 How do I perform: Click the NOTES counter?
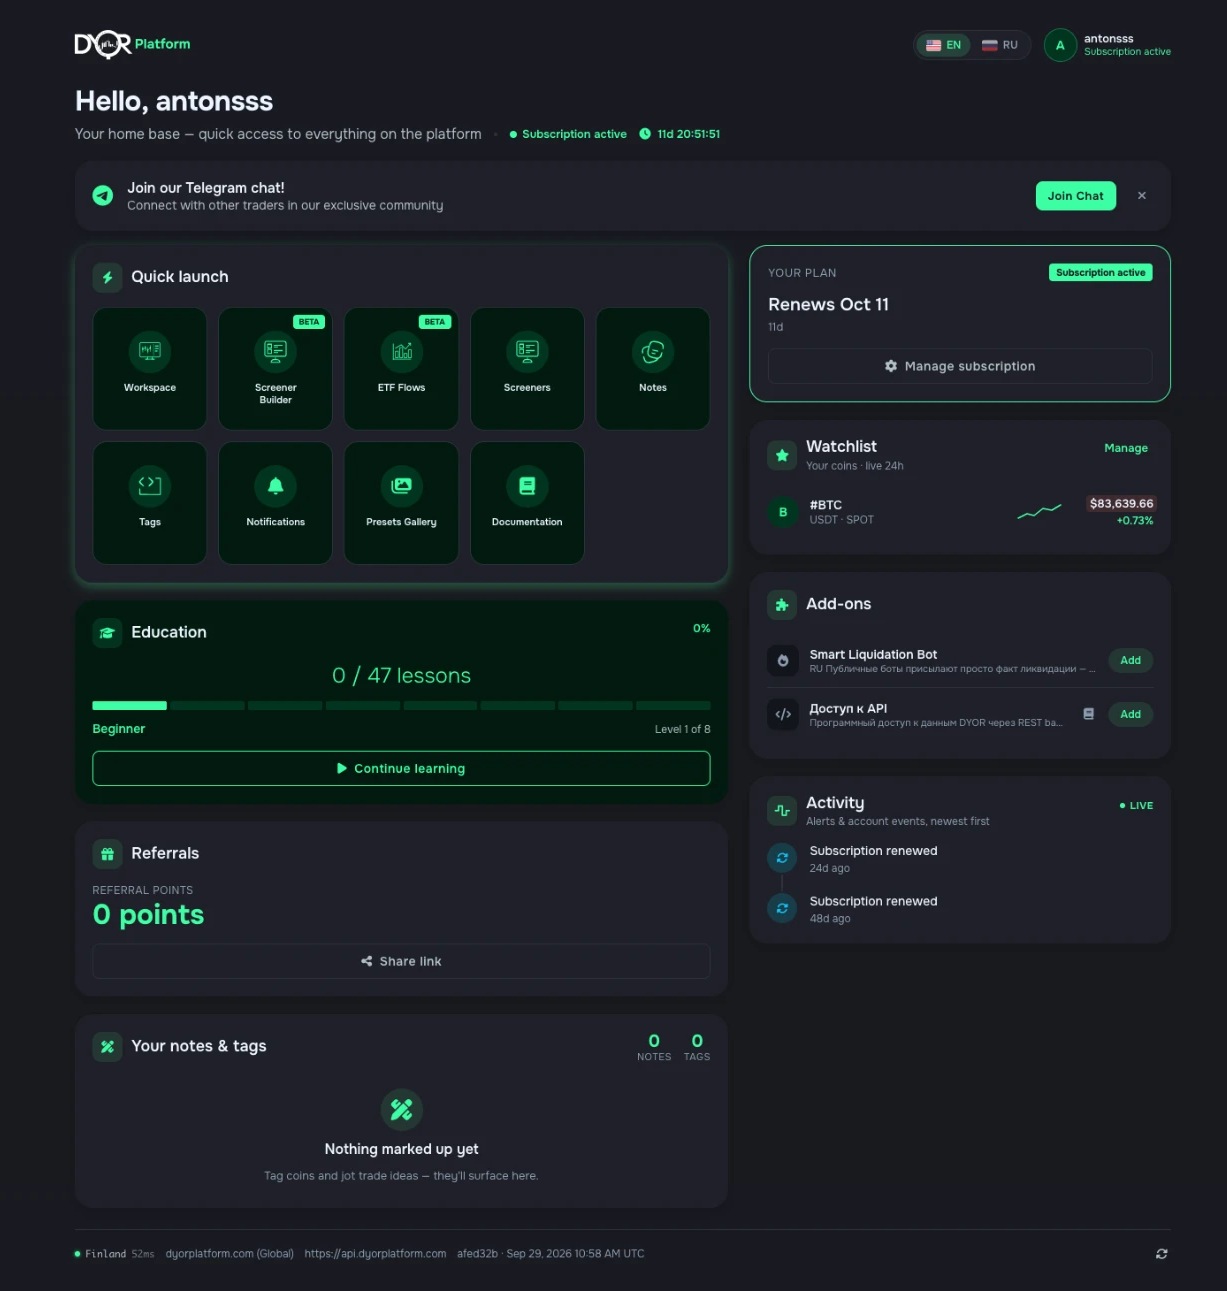coord(654,1048)
